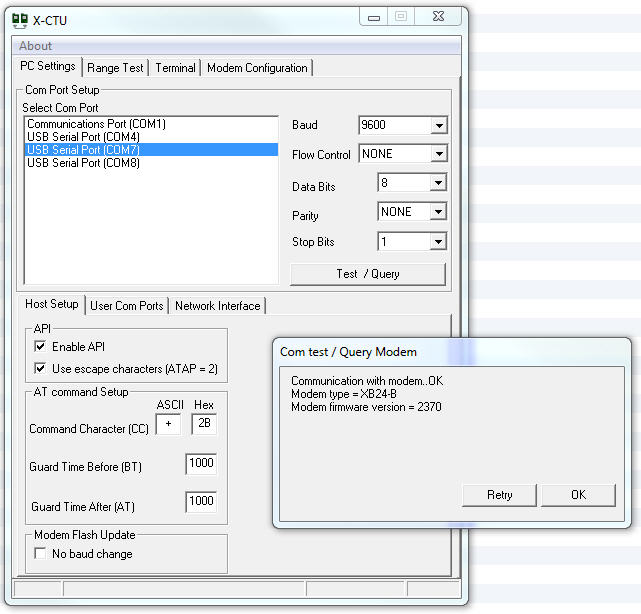Expand the Baud rate dropdown
This screenshot has width=641, height=614.
pyautogui.click(x=438, y=126)
